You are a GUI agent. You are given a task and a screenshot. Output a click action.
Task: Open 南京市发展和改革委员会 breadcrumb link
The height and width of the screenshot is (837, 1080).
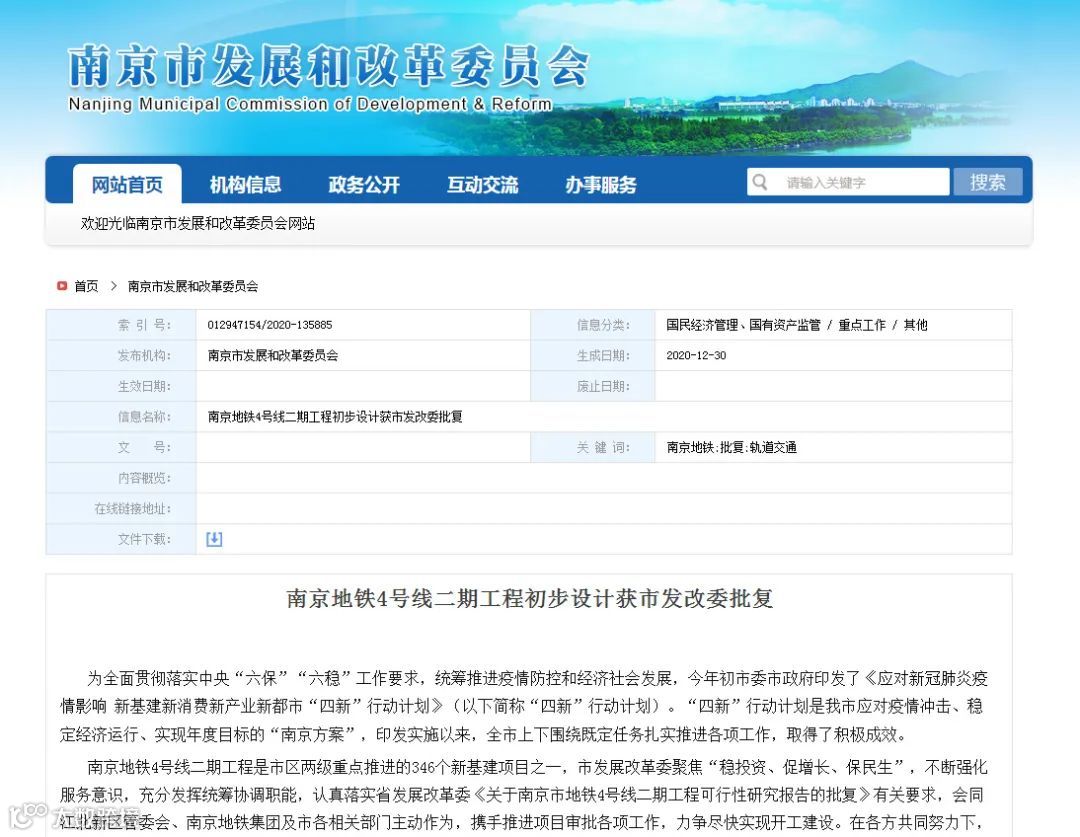click(x=193, y=286)
